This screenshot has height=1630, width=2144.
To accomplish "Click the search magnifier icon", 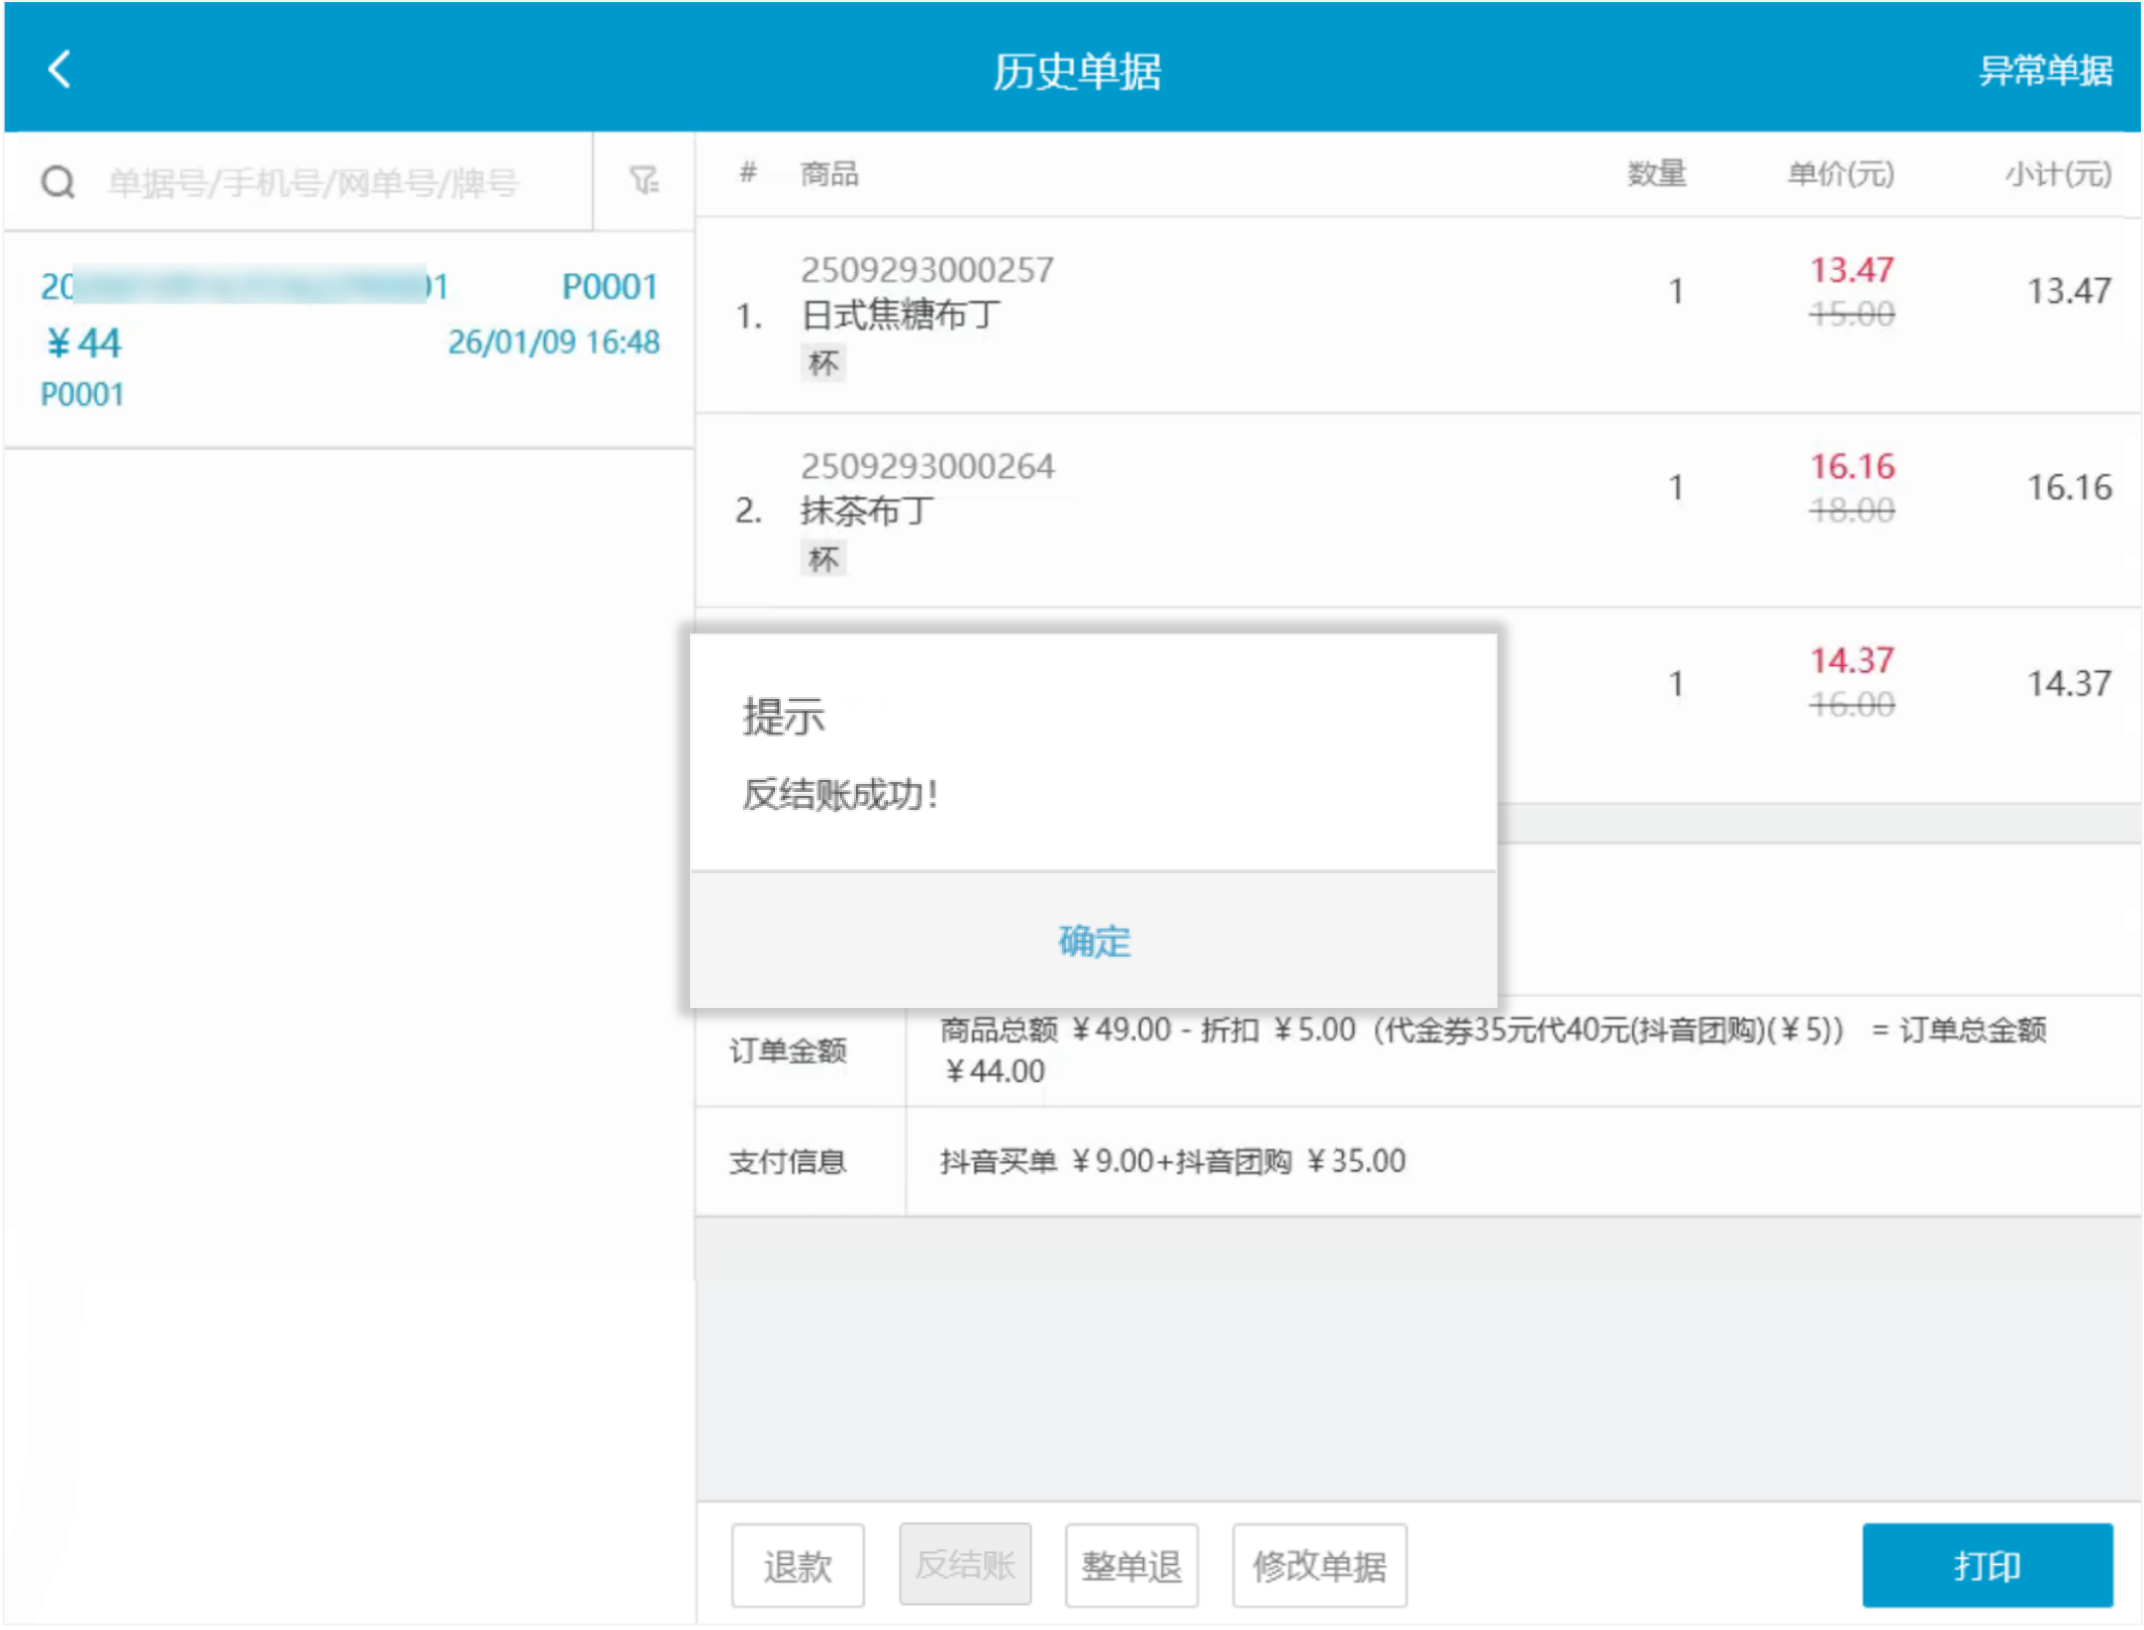I will 58,182.
